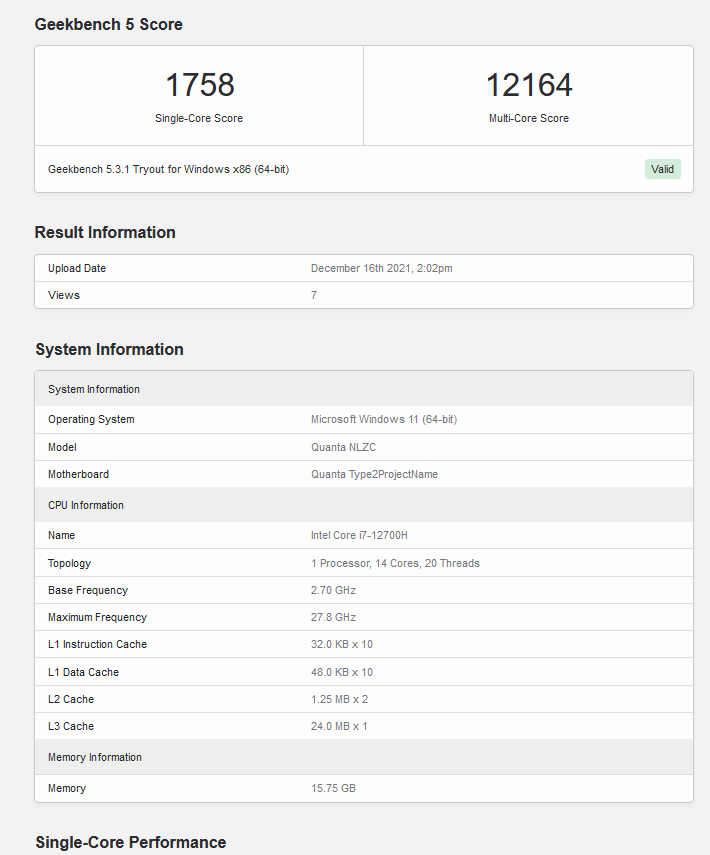The image size is (710, 855).
Task: Click the Name row label
Action: tap(61, 535)
